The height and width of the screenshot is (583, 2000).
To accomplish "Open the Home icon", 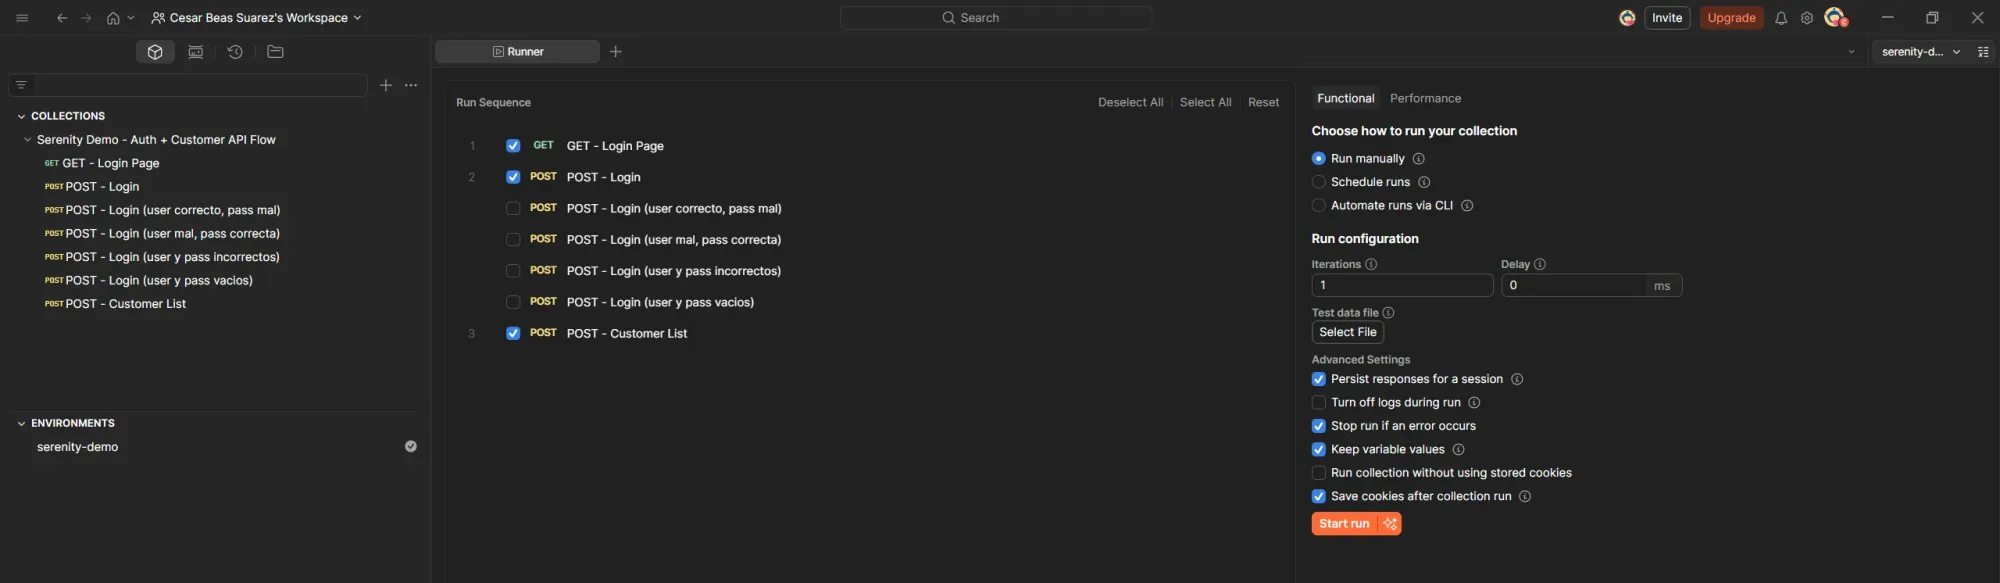I will pos(113,18).
